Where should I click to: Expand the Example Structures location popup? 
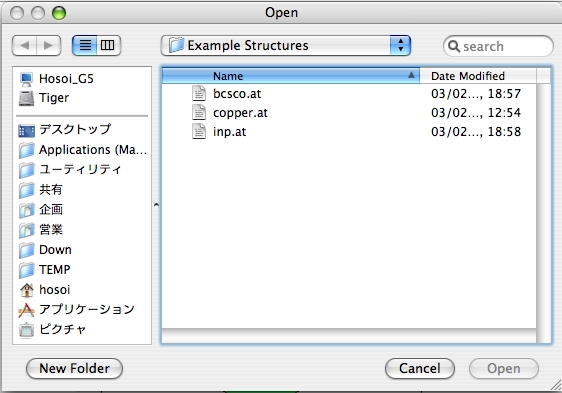[286, 46]
